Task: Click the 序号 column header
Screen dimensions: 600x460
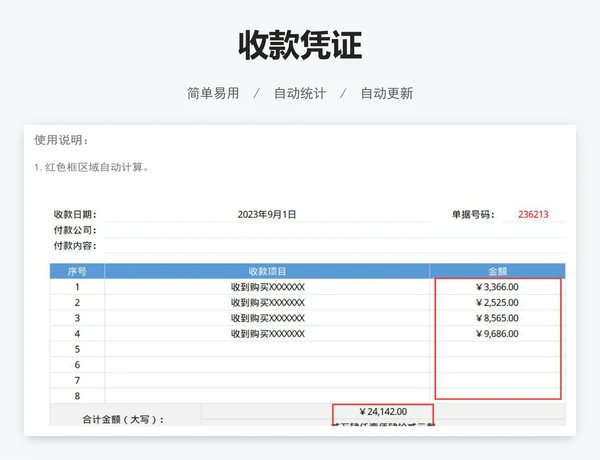Action: coord(77,271)
